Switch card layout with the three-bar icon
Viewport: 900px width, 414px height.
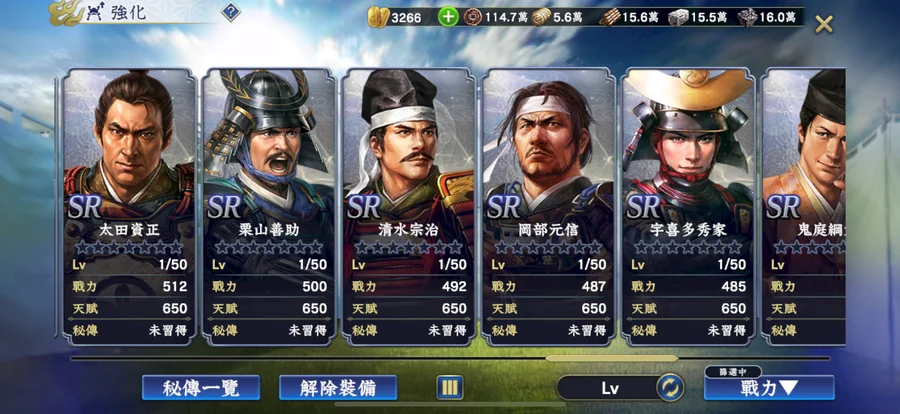450,388
